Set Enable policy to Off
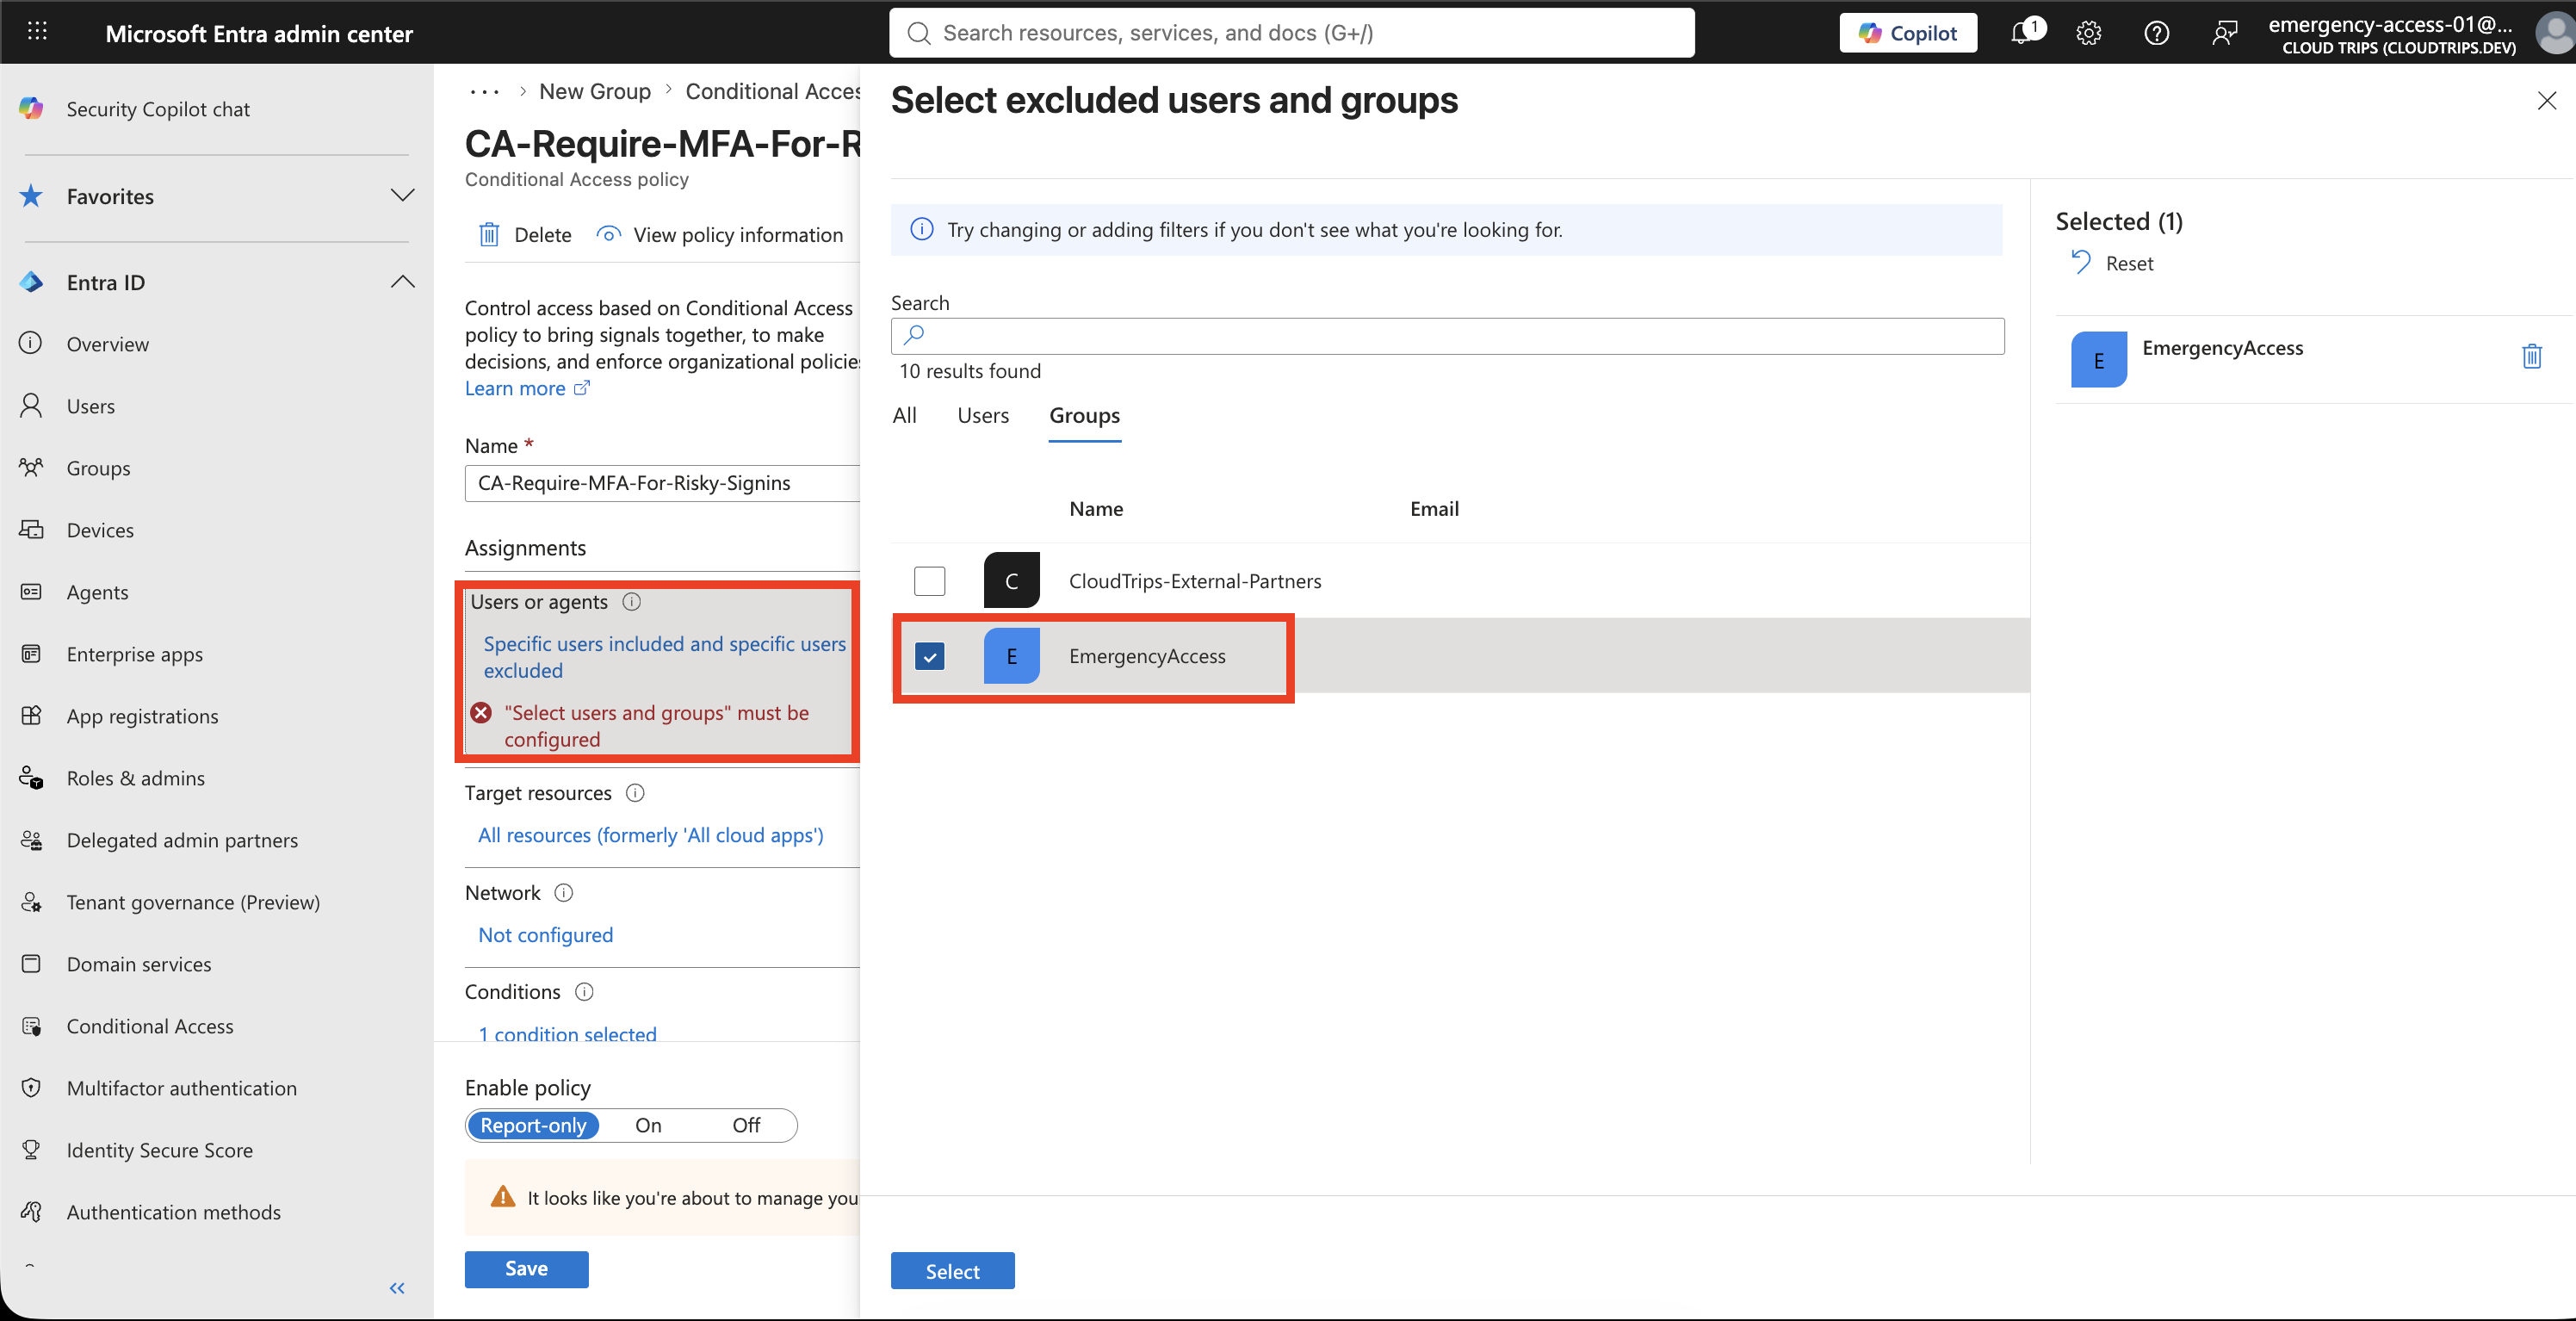Viewport: 2576px width, 1321px height. tap(746, 1125)
